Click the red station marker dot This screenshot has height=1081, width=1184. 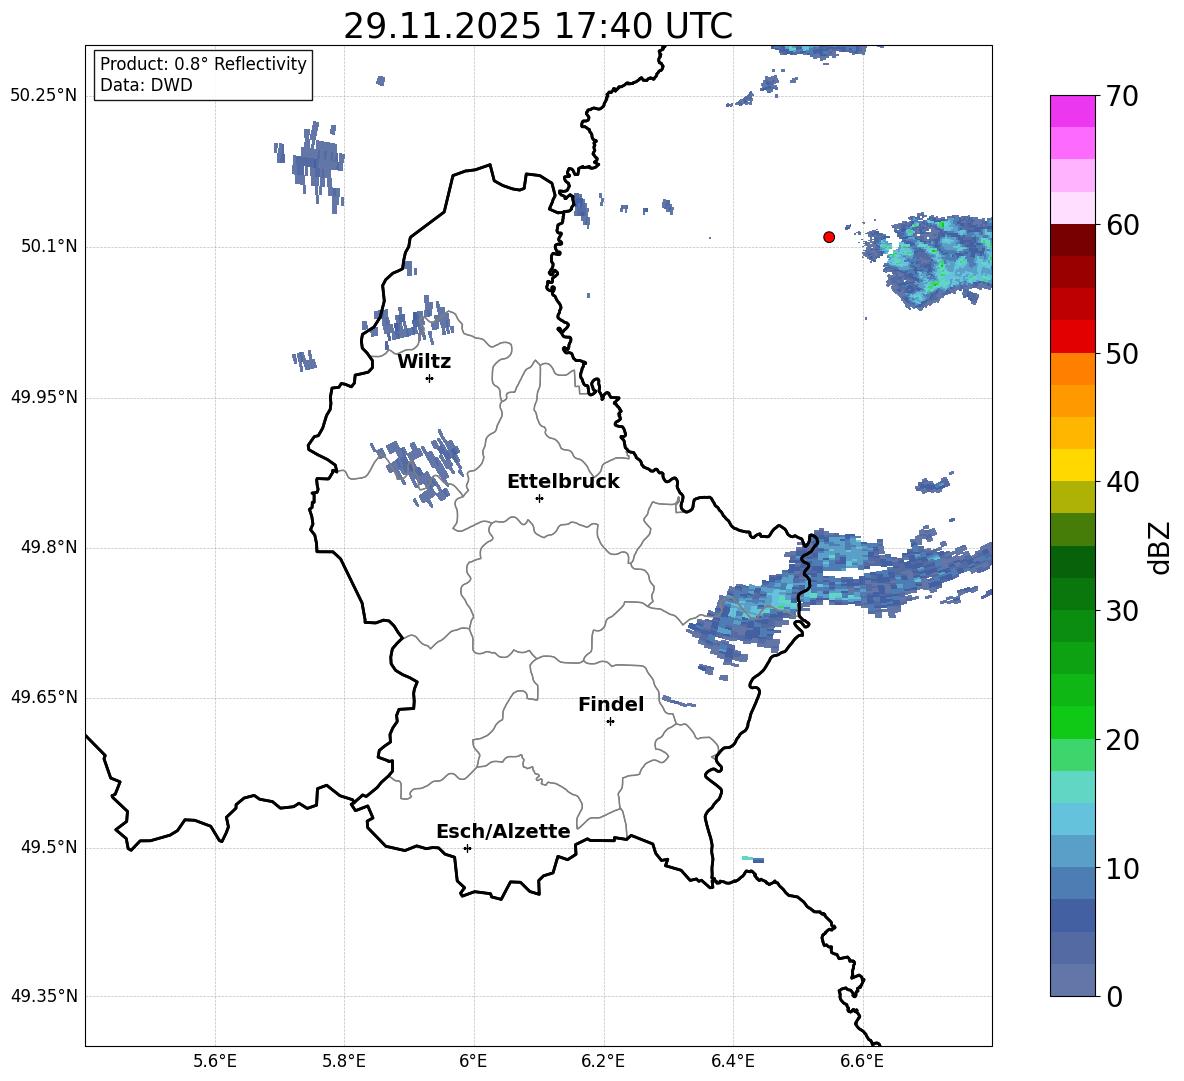click(829, 237)
